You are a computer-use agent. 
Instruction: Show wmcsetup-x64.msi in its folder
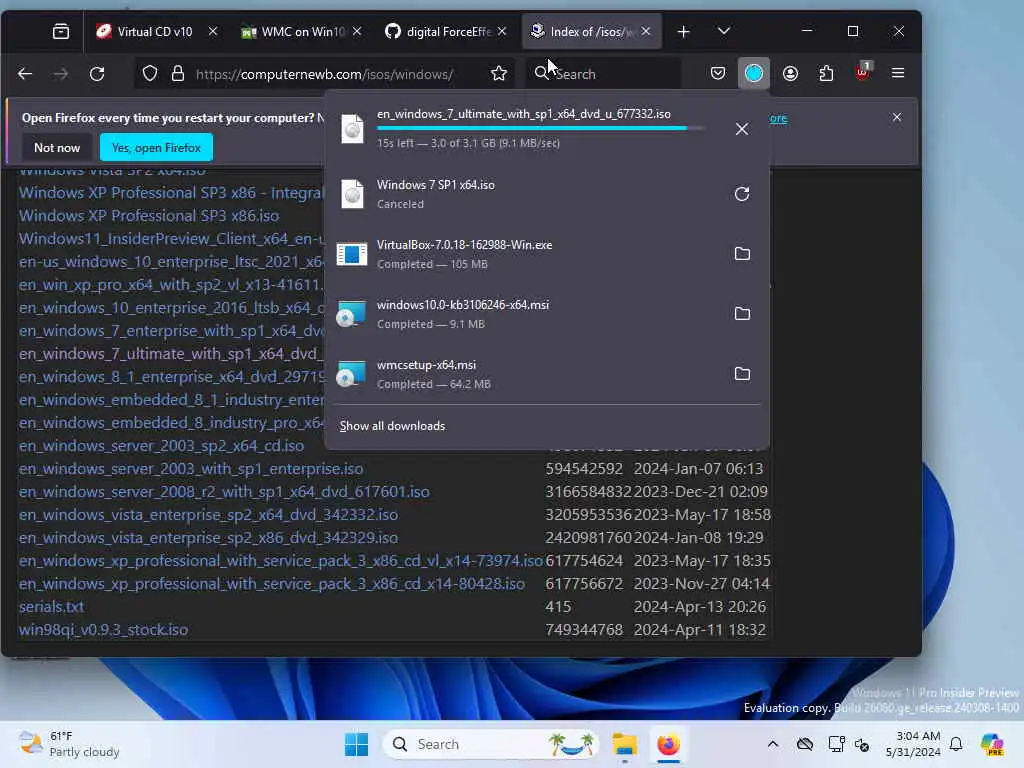coord(742,374)
